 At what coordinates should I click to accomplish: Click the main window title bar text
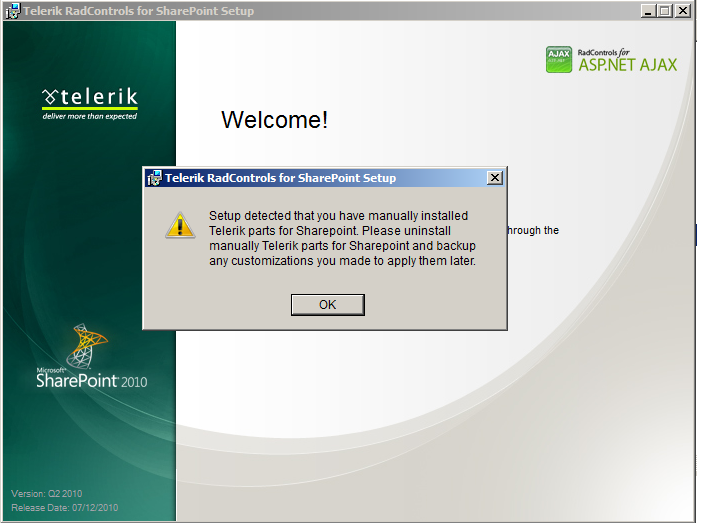tap(139, 11)
